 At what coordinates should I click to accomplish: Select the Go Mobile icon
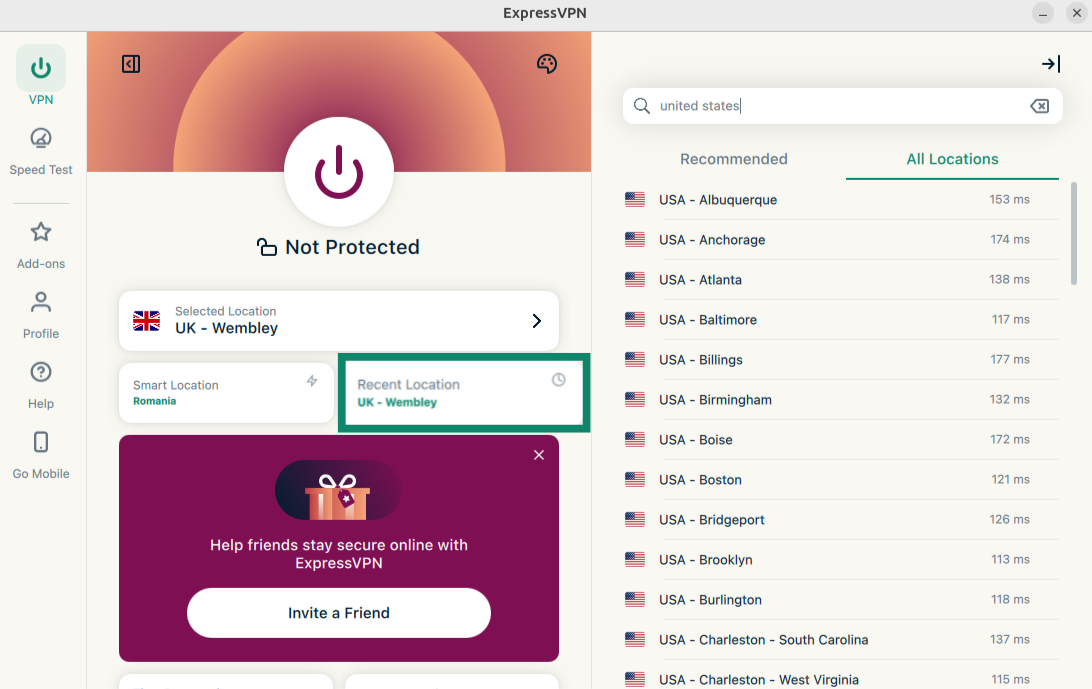click(41, 442)
